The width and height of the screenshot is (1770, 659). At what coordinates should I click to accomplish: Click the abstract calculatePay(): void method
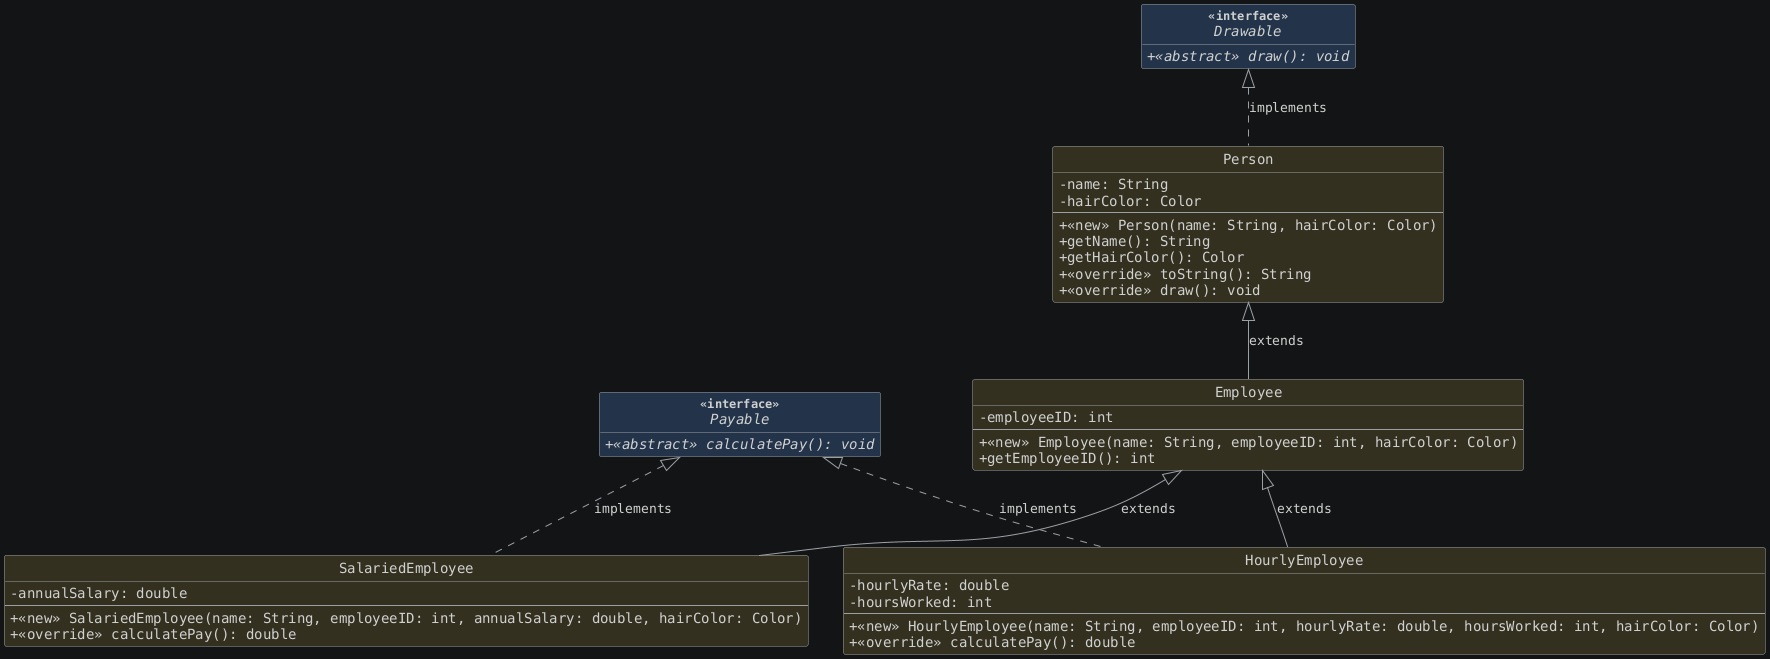pyautogui.click(x=740, y=444)
